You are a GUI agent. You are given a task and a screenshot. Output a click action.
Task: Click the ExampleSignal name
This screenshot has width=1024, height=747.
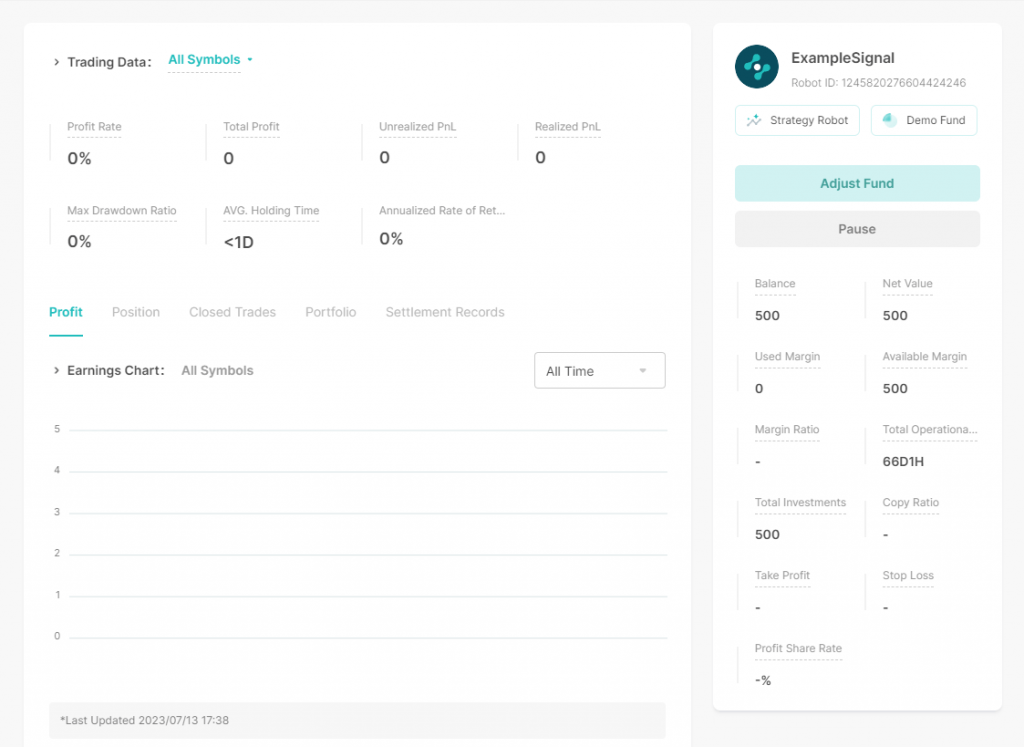point(842,58)
